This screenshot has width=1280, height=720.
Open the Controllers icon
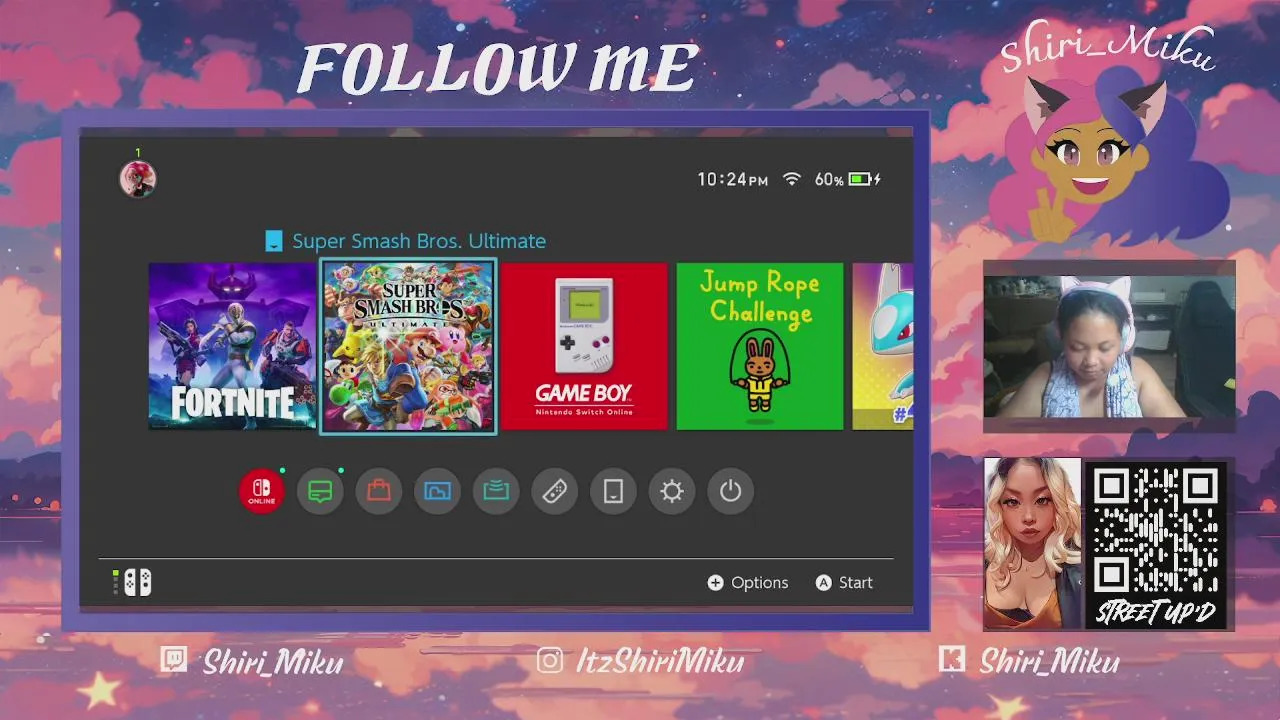point(555,491)
